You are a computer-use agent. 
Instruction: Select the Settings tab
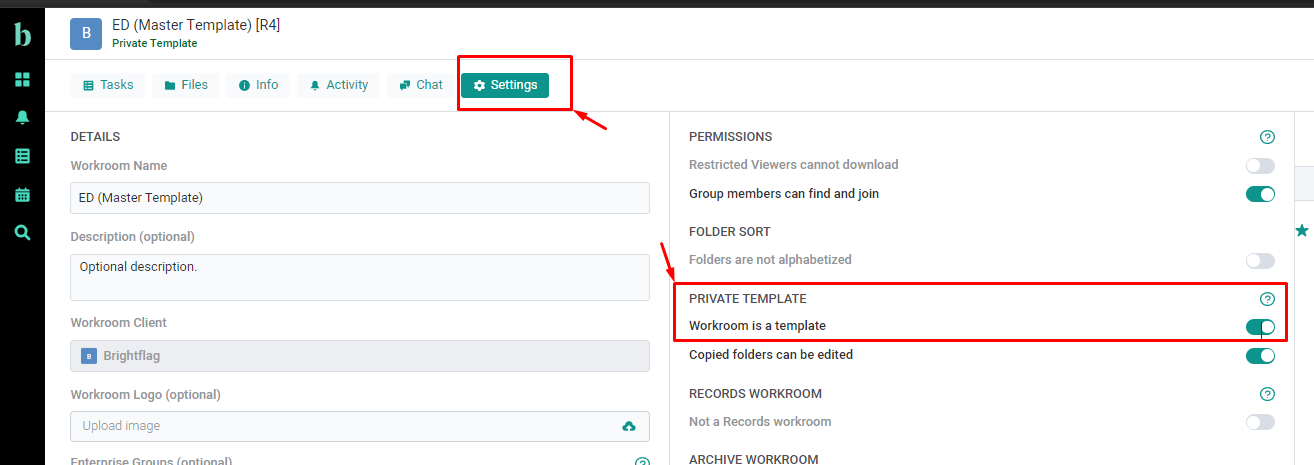point(505,85)
